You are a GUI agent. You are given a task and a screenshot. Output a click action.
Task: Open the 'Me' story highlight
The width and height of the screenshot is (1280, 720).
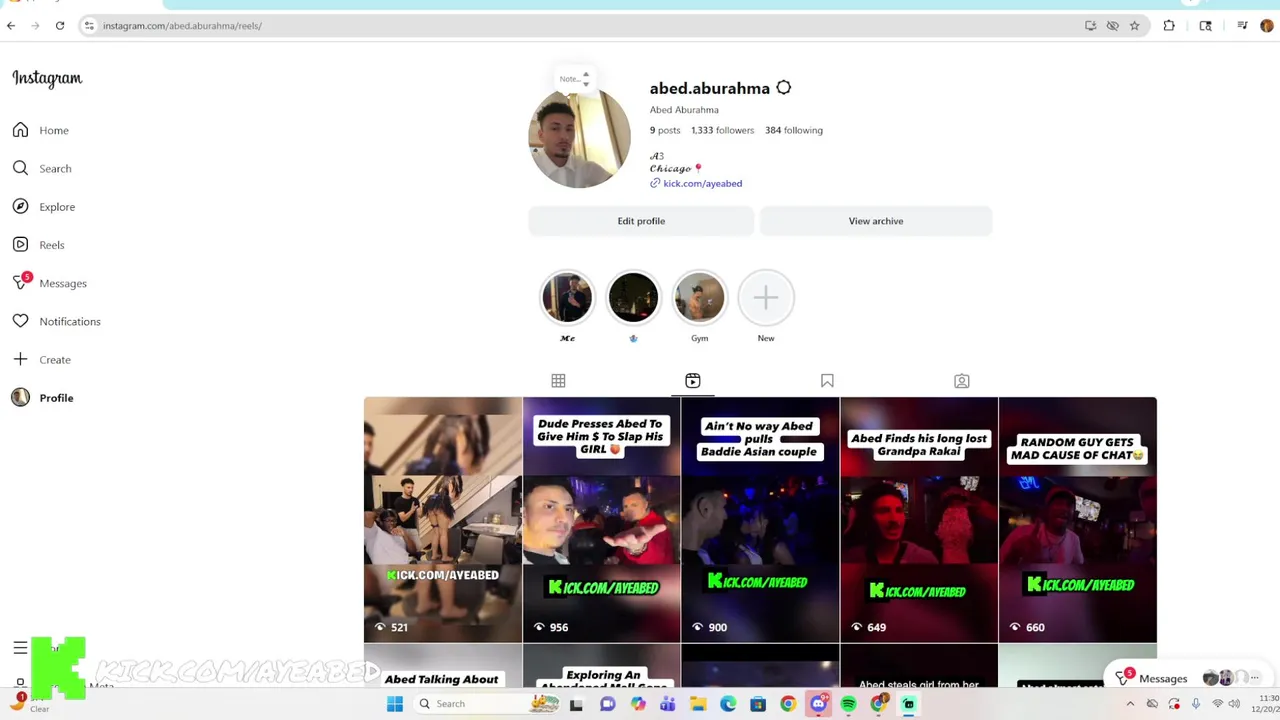click(567, 298)
